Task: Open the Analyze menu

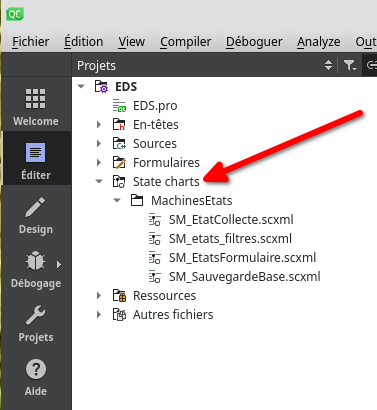Action: point(319,42)
